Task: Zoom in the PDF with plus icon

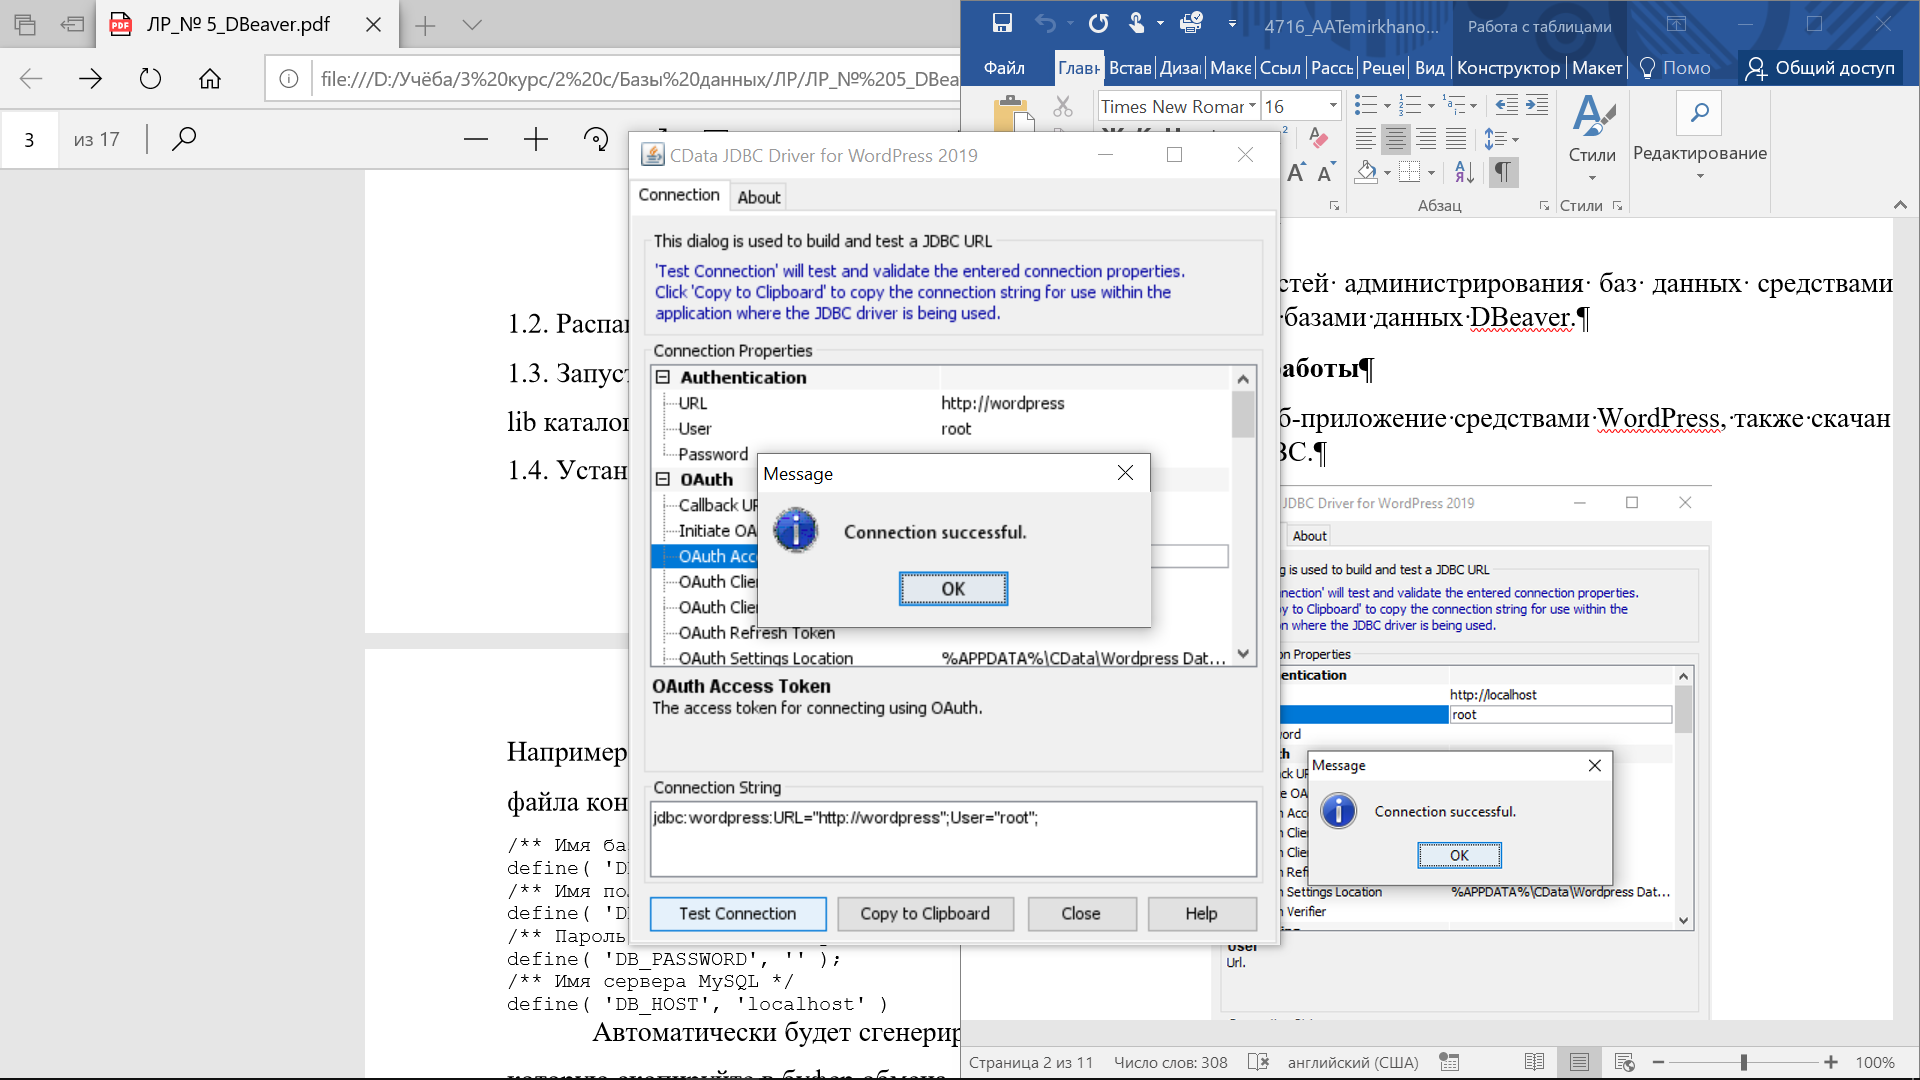Action: [x=536, y=139]
